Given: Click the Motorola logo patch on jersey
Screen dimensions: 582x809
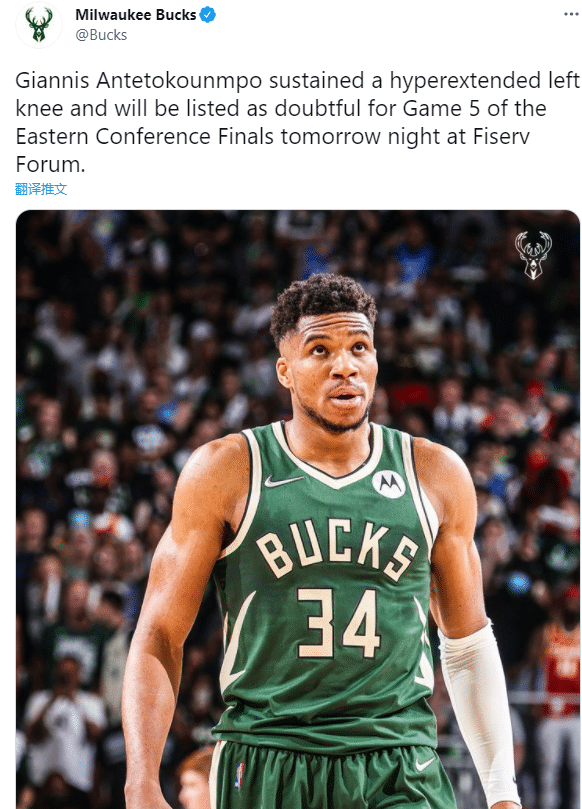Looking at the screenshot, I should tap(389, 483).
